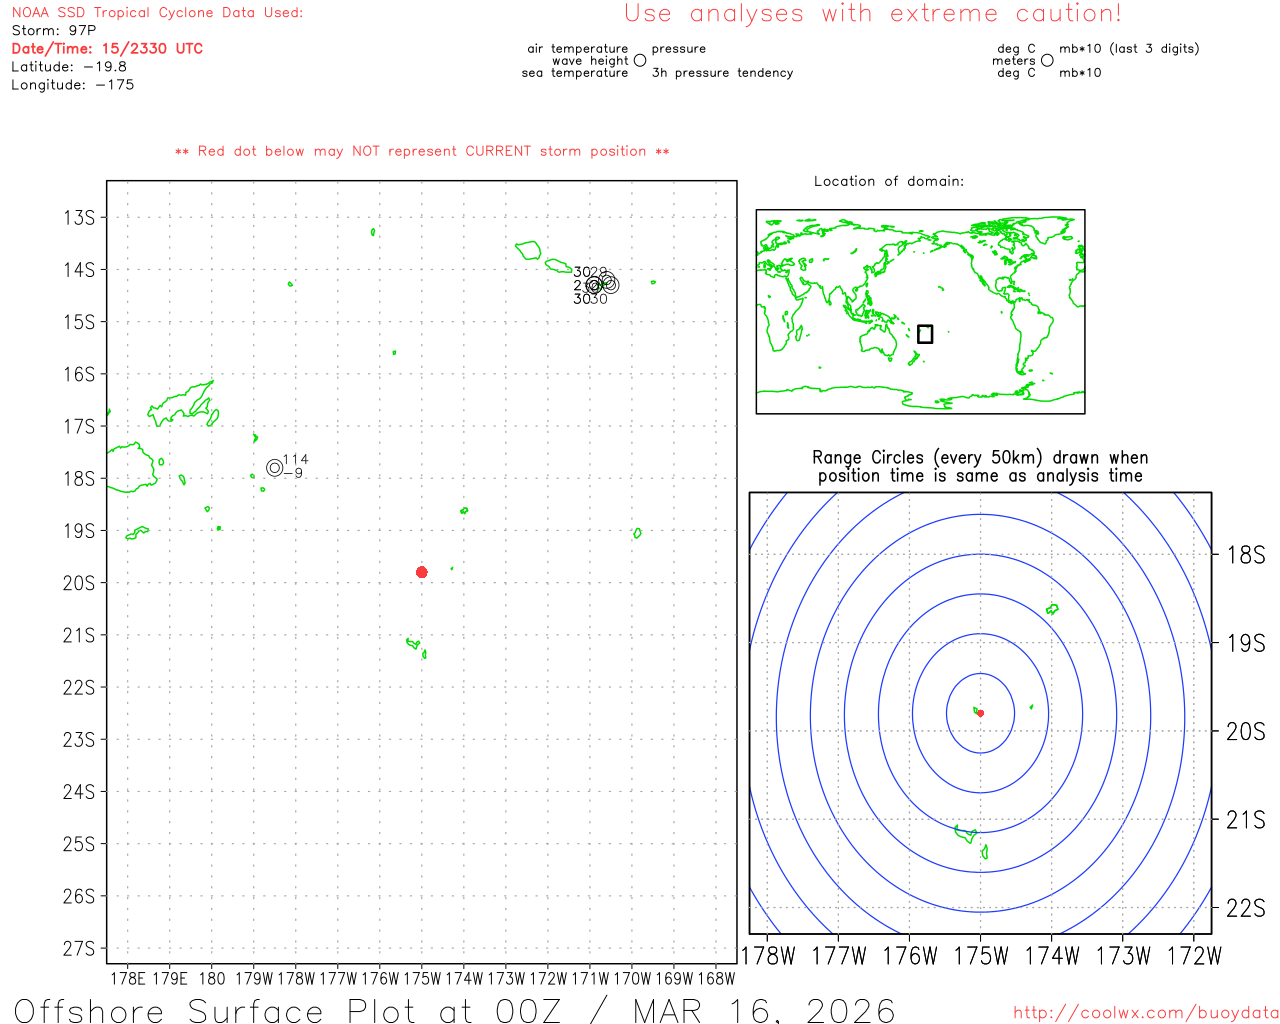Click the '178W' label below range circles map
The height and width of the screenshot is (1024, 1280).
pos(768,956)
